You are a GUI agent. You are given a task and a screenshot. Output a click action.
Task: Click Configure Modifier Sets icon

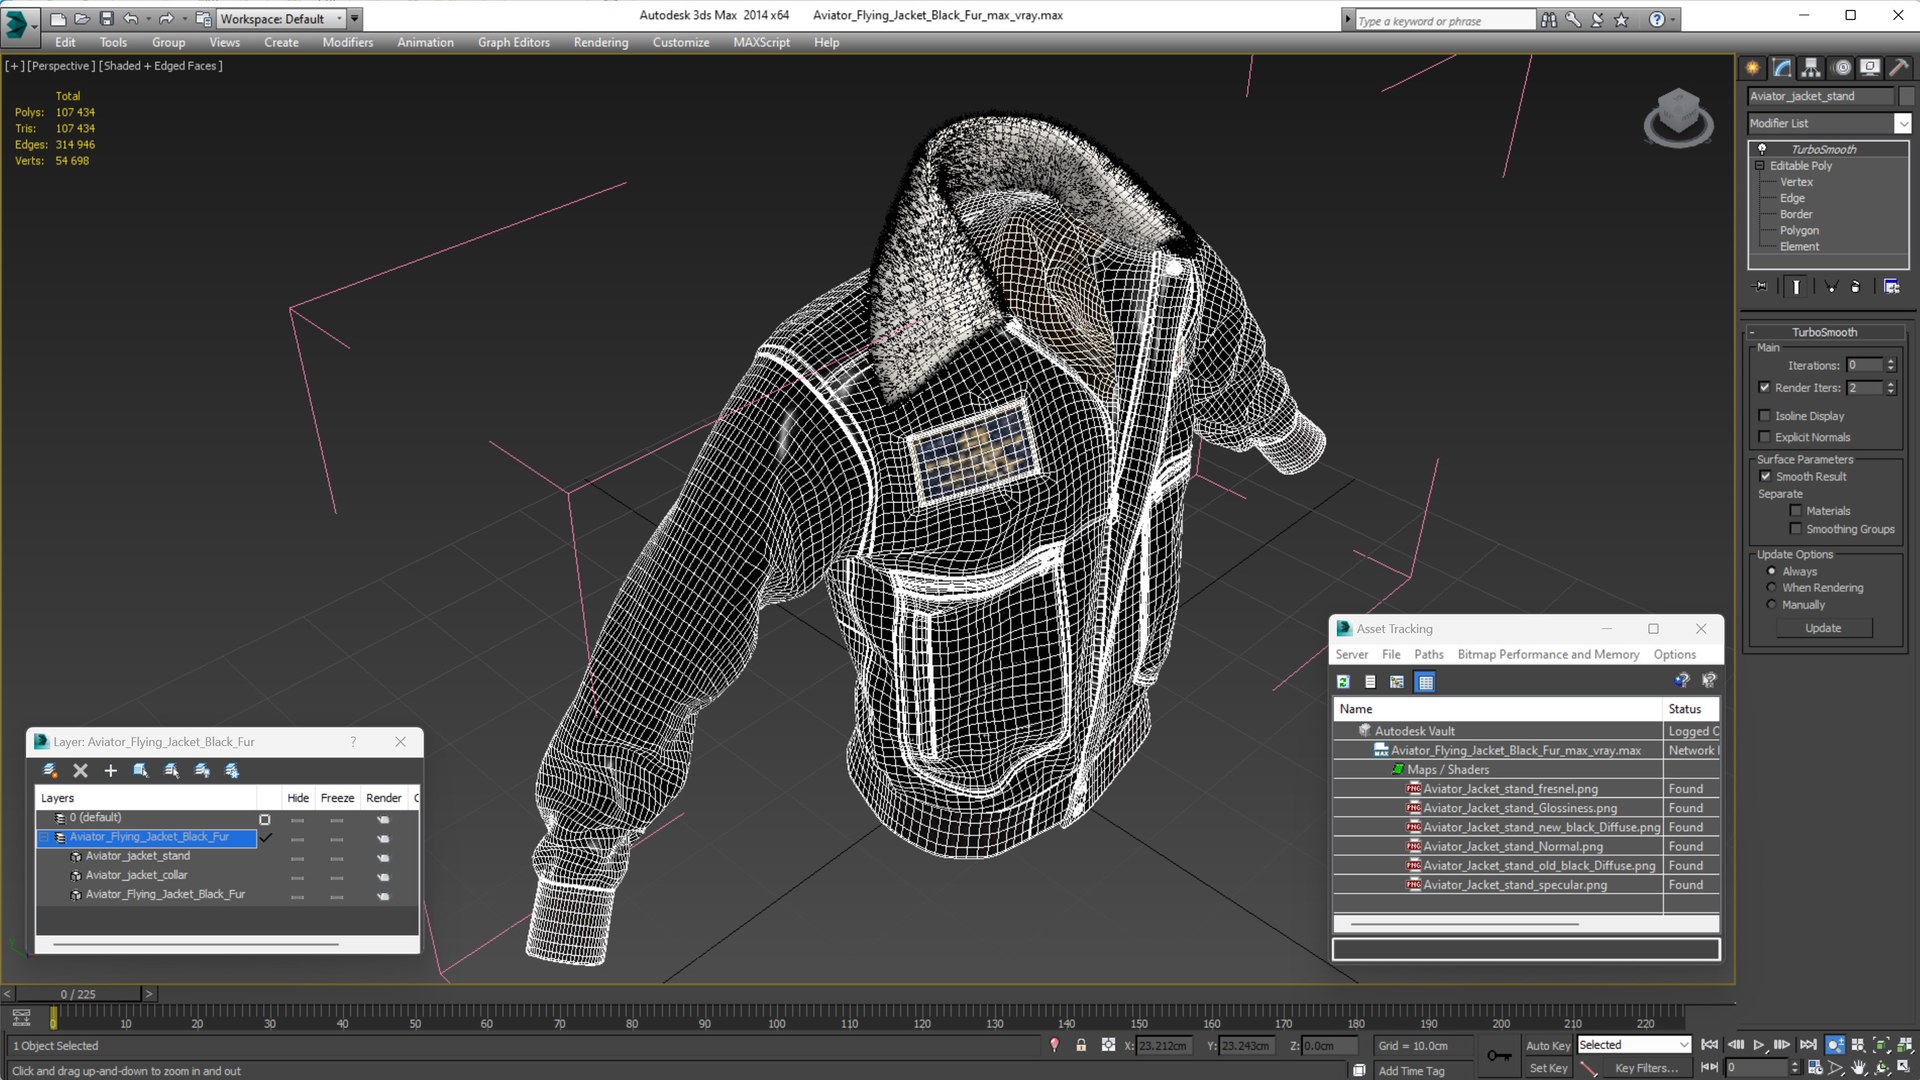pos(1891,287)
